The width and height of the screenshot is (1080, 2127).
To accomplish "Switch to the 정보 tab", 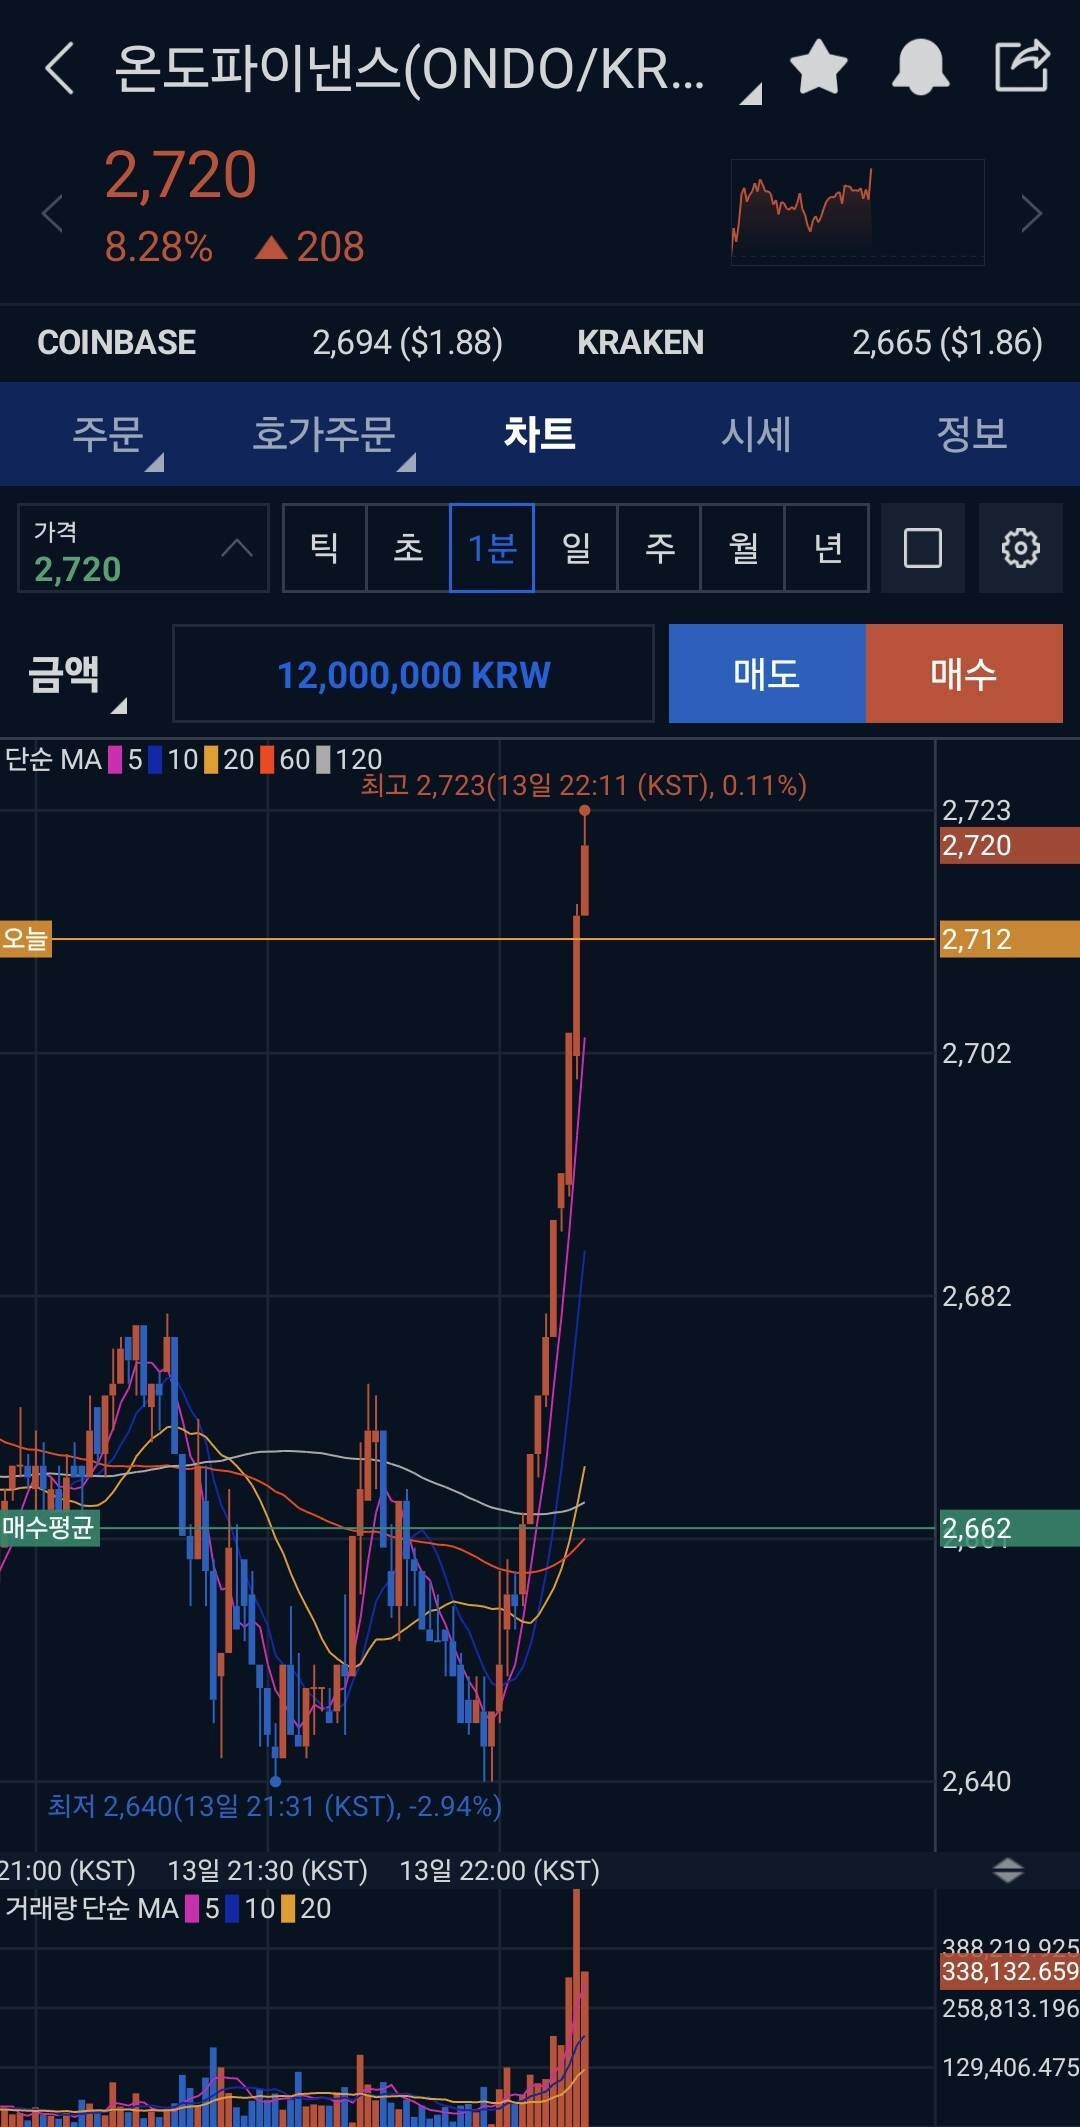I will (x=971, y=434).
